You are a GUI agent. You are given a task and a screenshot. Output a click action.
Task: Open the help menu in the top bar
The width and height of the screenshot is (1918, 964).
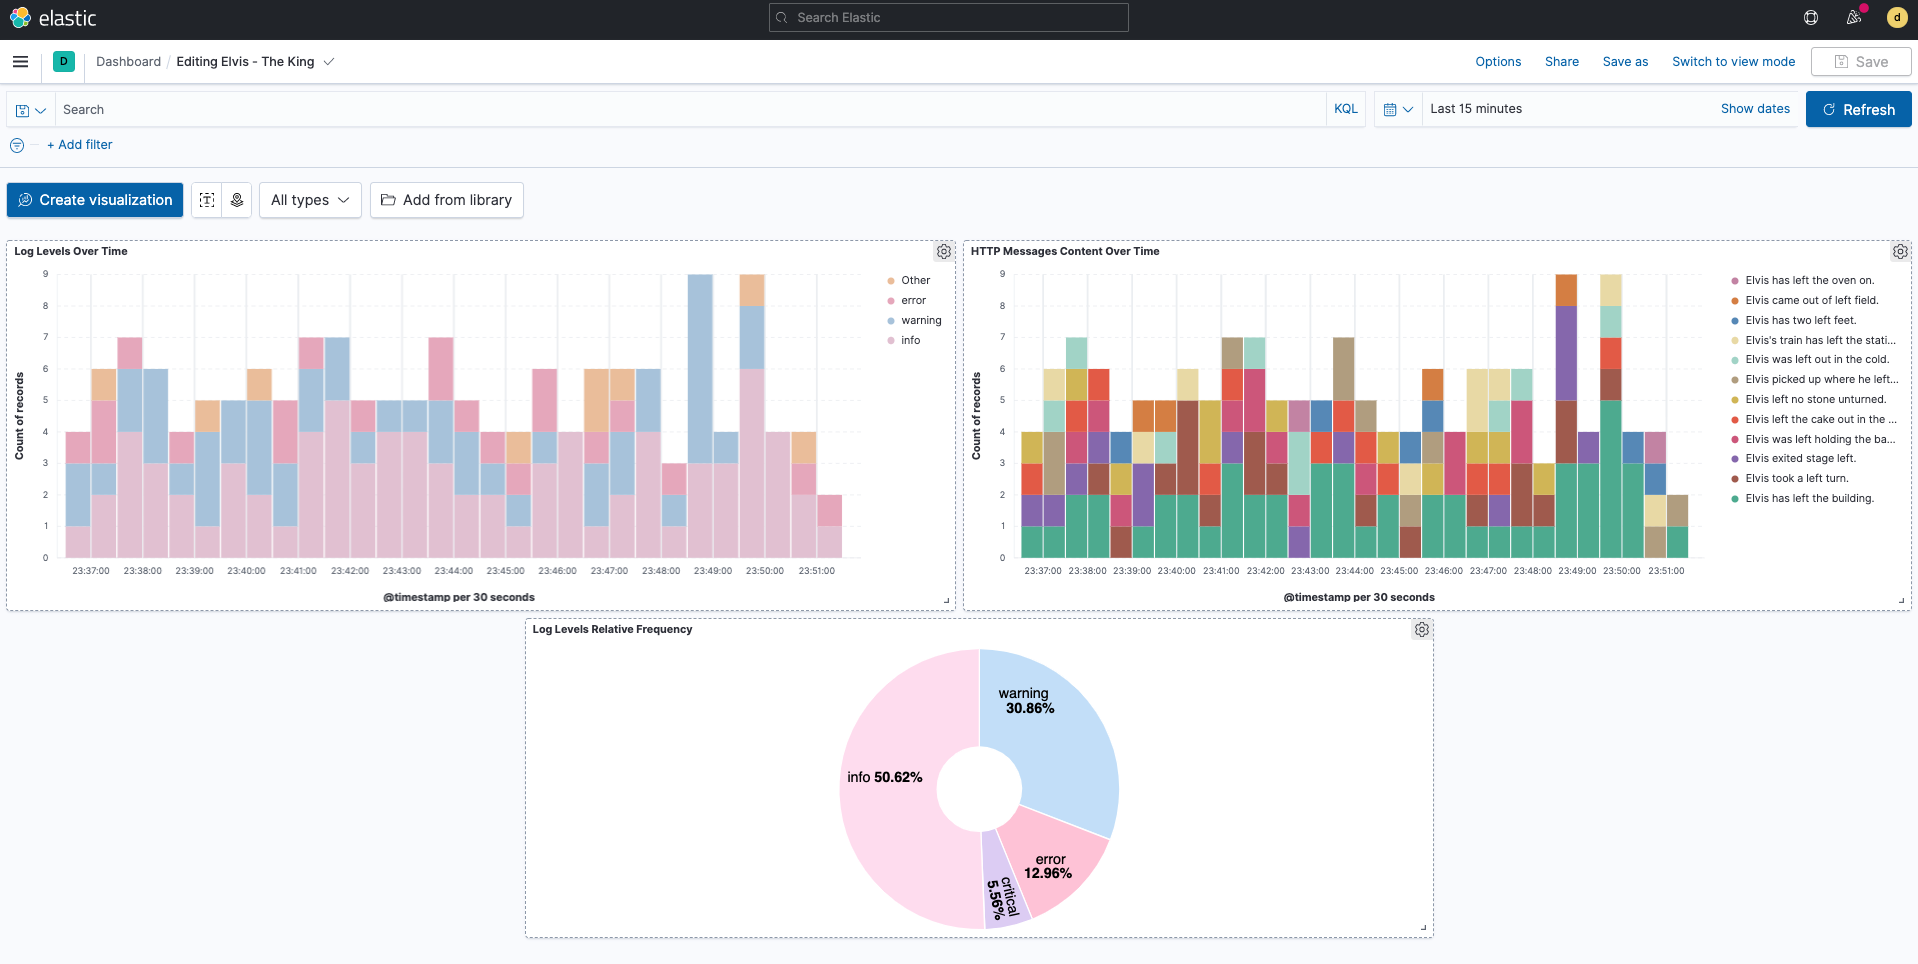(x=1810, y=17)
